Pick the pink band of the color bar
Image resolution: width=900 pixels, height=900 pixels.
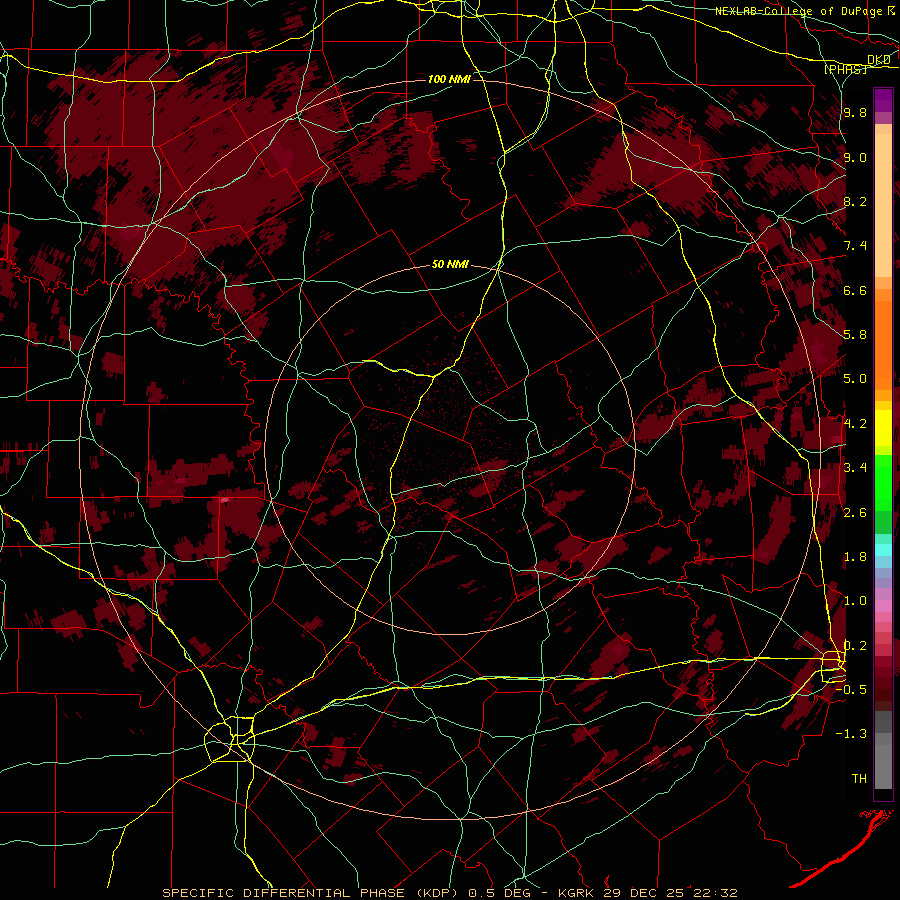click(883, 606)
